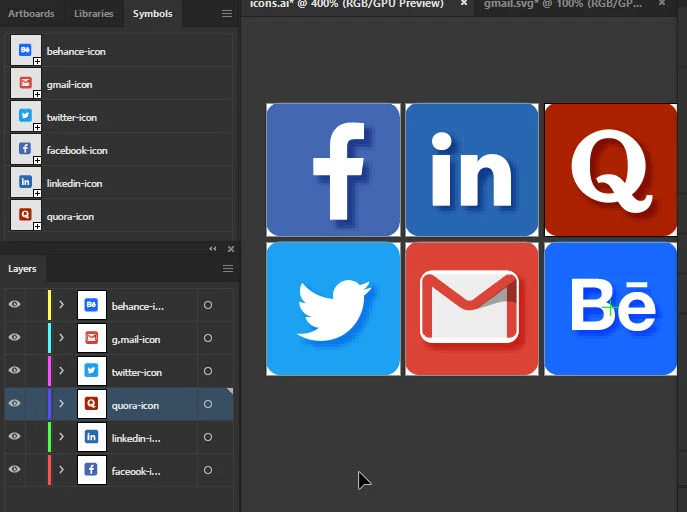687x512 pixels.
Task: Click the yellow color bar of behance layer
Action: pyautogui.click(x=50, y=305)
